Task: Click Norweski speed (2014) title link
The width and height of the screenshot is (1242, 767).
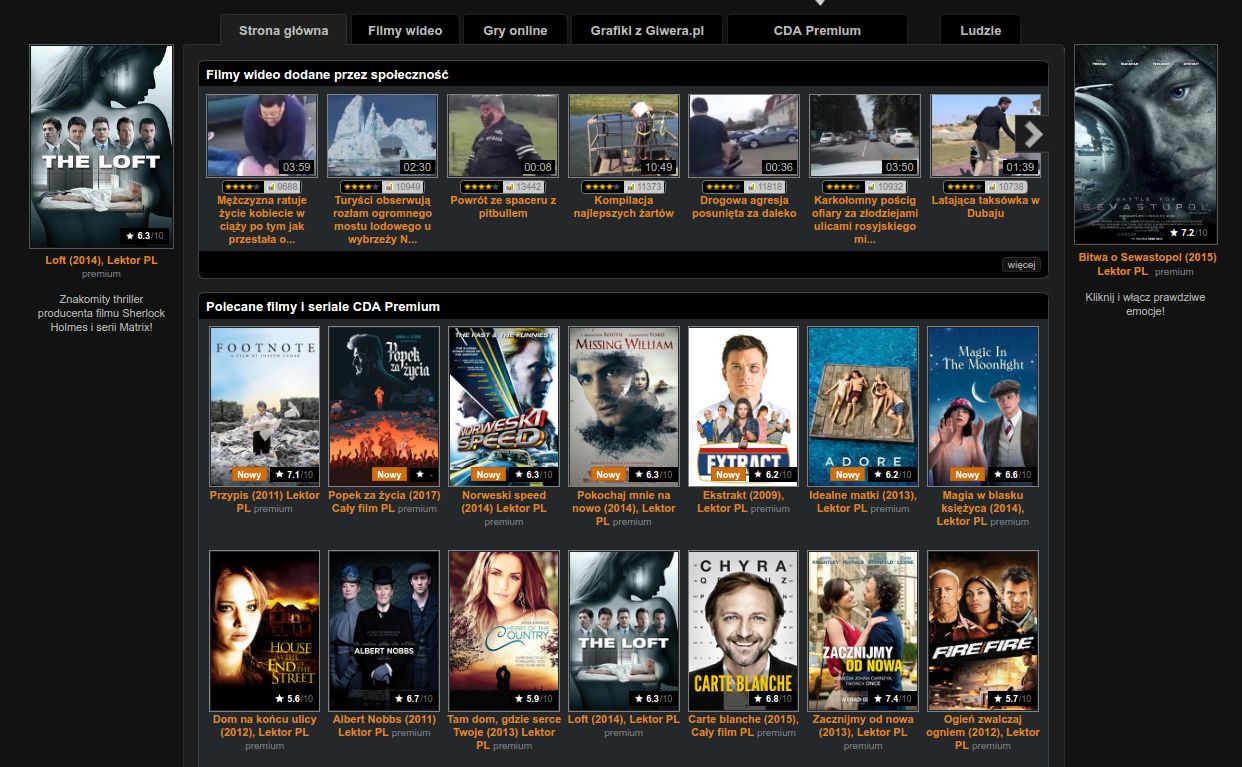Action: point(504,501)
